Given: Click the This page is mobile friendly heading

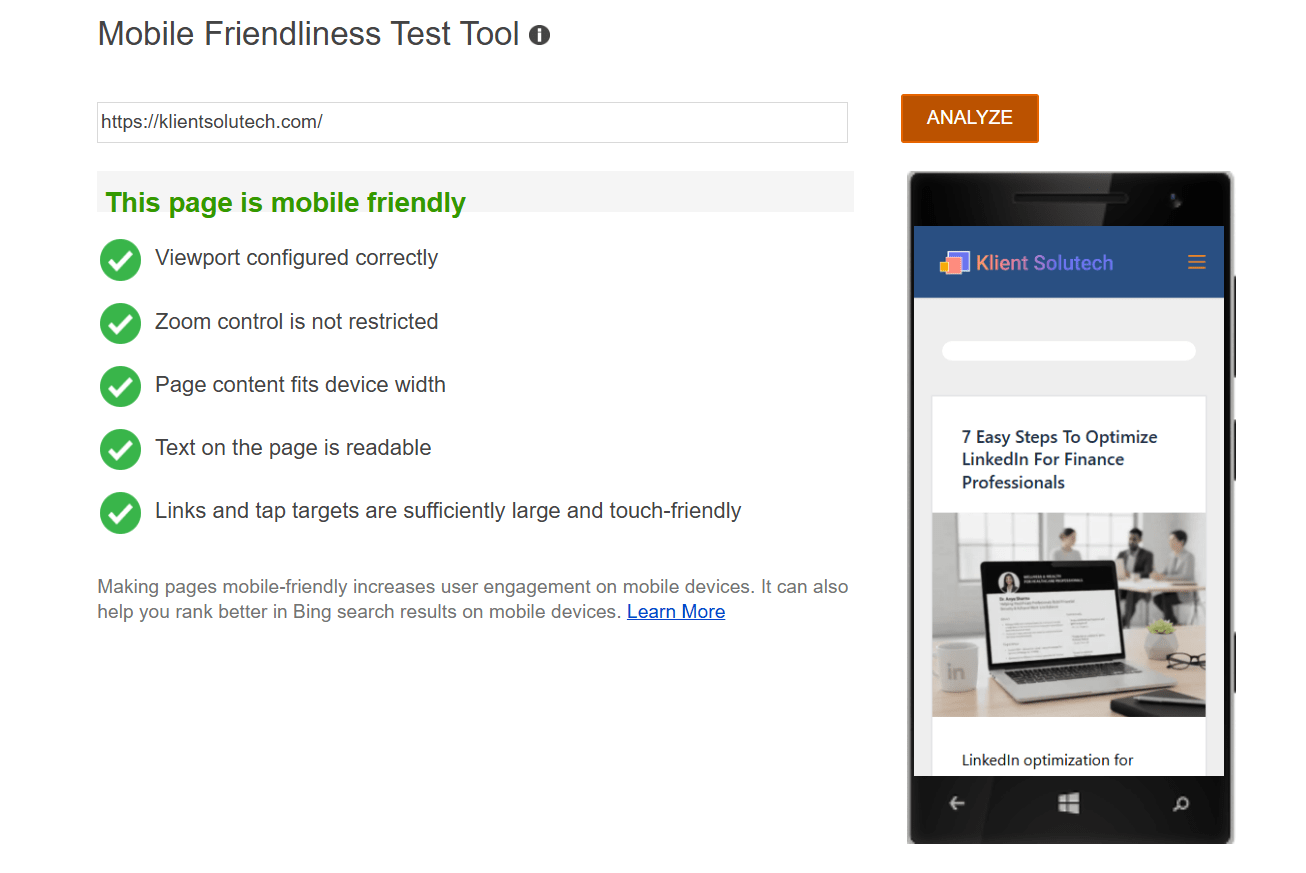Looking at the screenshot, I should pyautogui.click(x=286, y=203).
